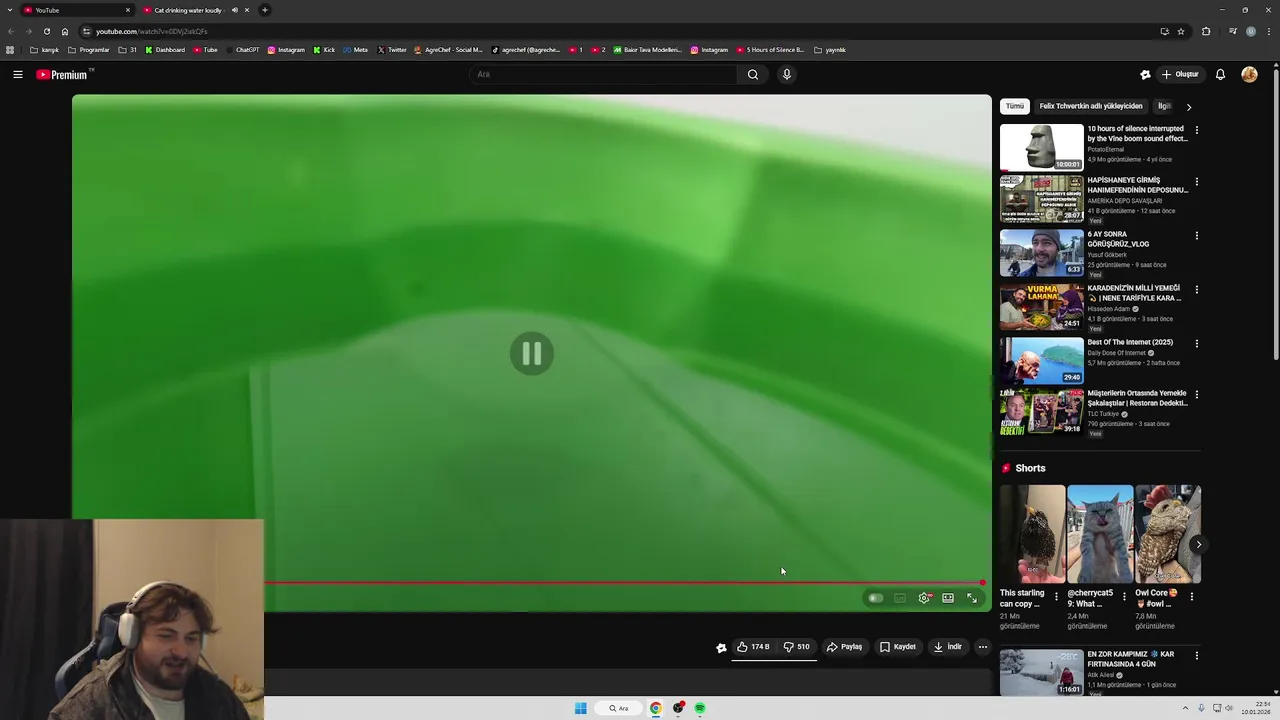1280x720 pixels.
Task: Open options for 10 hours of silence video
Action: (1196, 130)
